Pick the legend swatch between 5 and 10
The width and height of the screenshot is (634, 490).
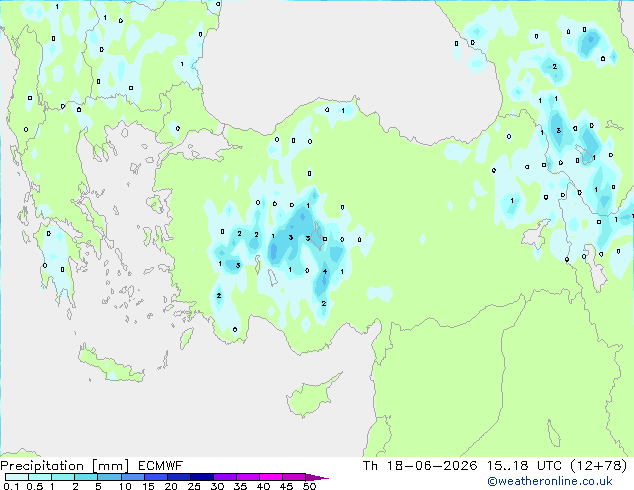tap(109, 477)
